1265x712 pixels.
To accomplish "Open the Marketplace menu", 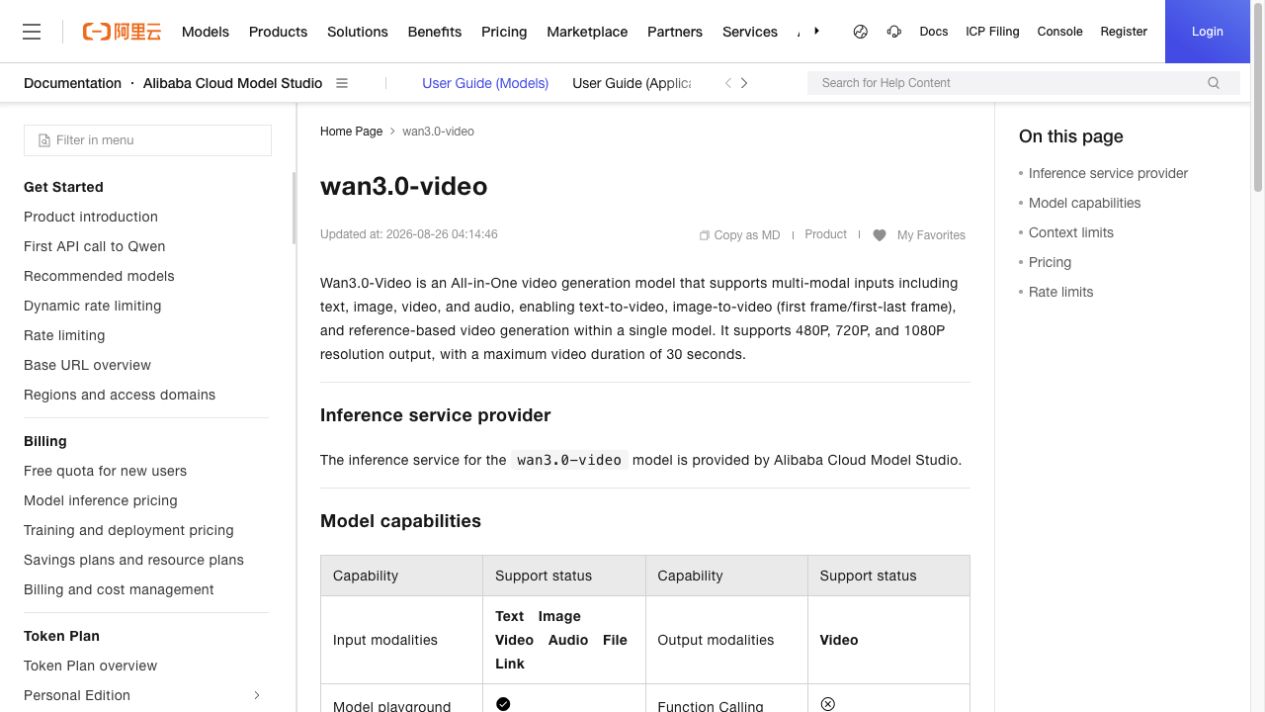I will [x=587, y=31].
